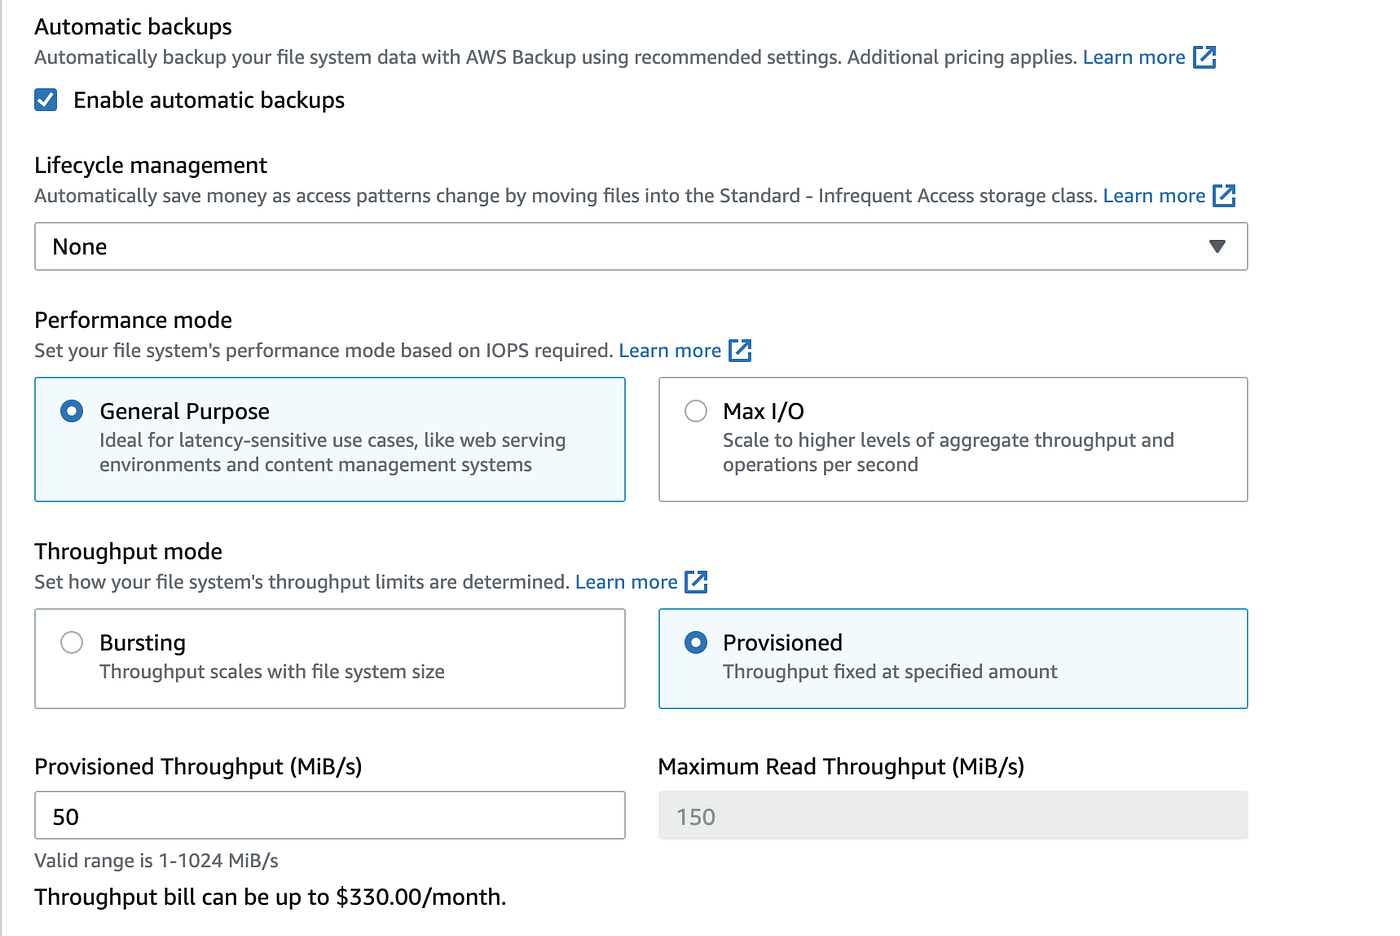Click the Lifecycle management dropdown arrow

coord(1217,247)
